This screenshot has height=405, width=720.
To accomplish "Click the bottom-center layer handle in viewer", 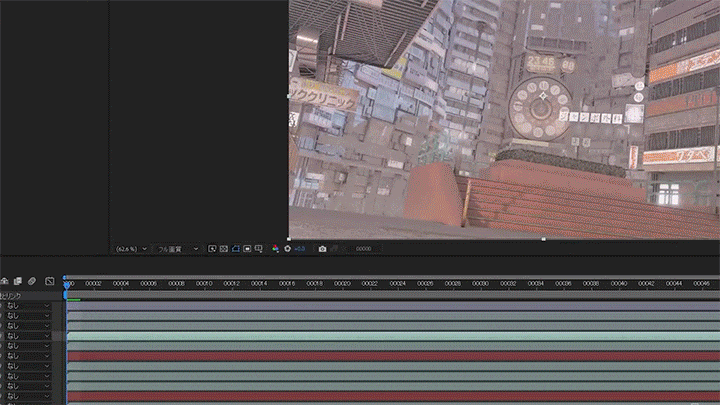I will [543, 239].
